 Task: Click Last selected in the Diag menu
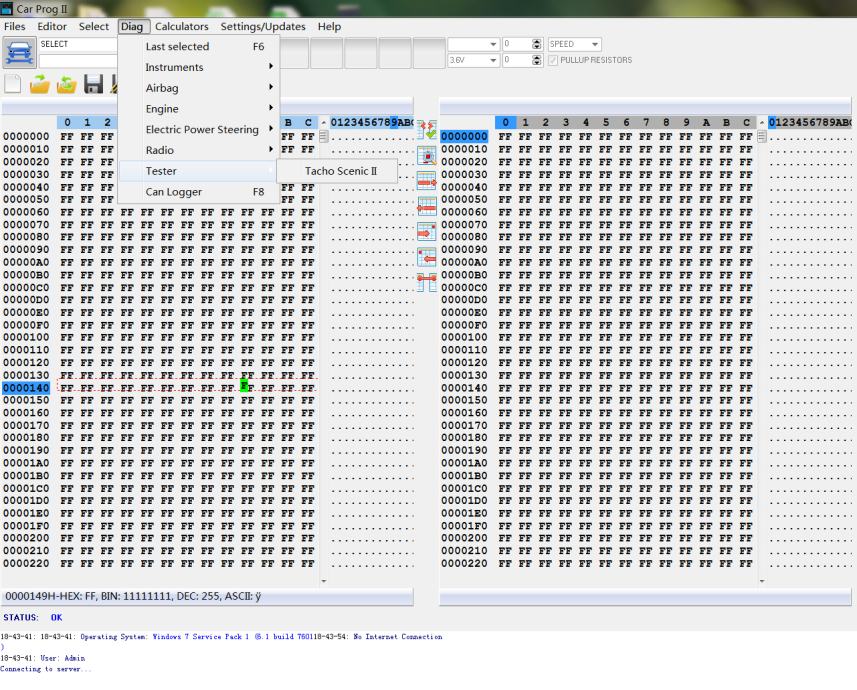click(x=177, y=46)
